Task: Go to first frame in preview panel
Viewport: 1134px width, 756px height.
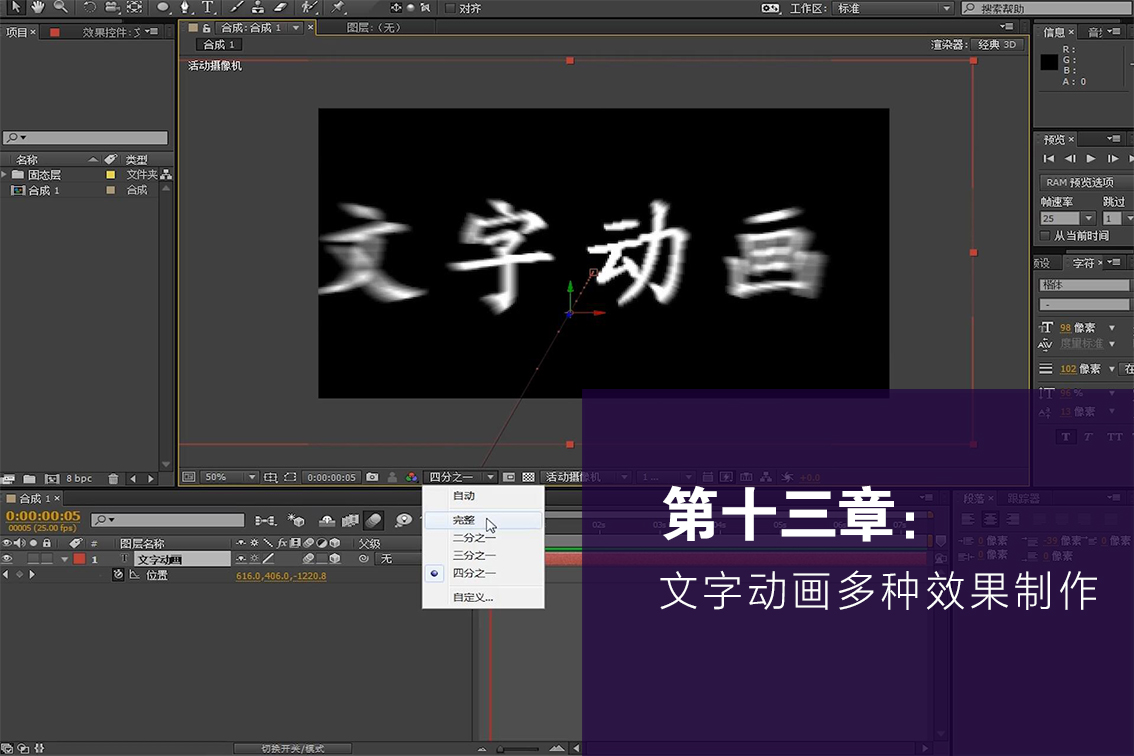Action: click(1049, 158)
